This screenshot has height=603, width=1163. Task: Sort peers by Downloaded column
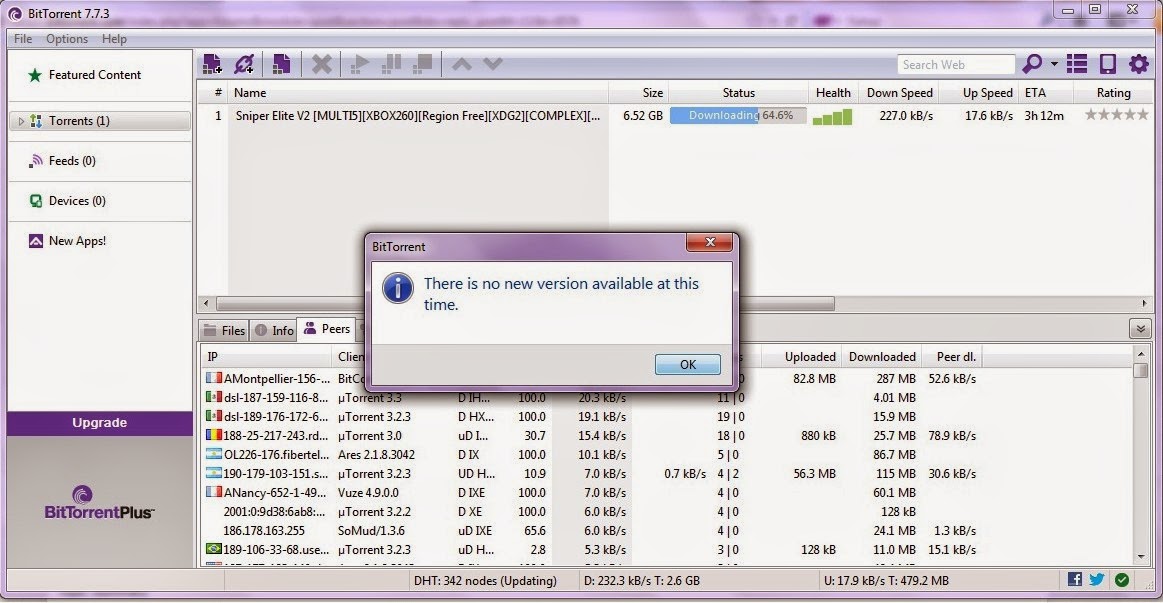882,357
